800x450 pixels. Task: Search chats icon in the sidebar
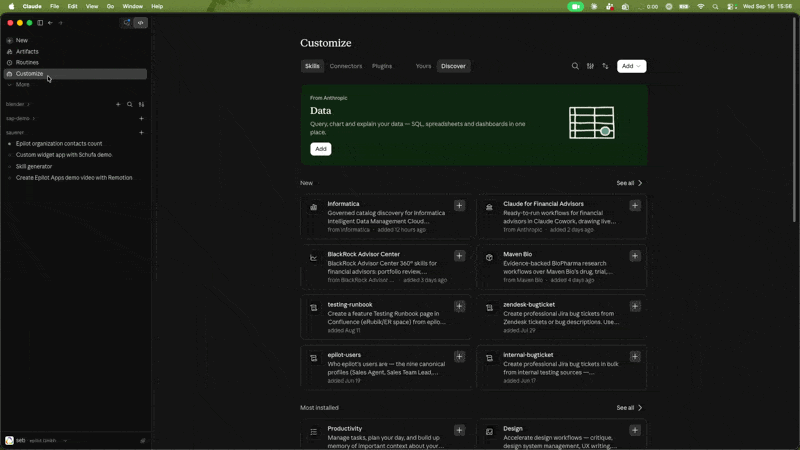(130, 104)
